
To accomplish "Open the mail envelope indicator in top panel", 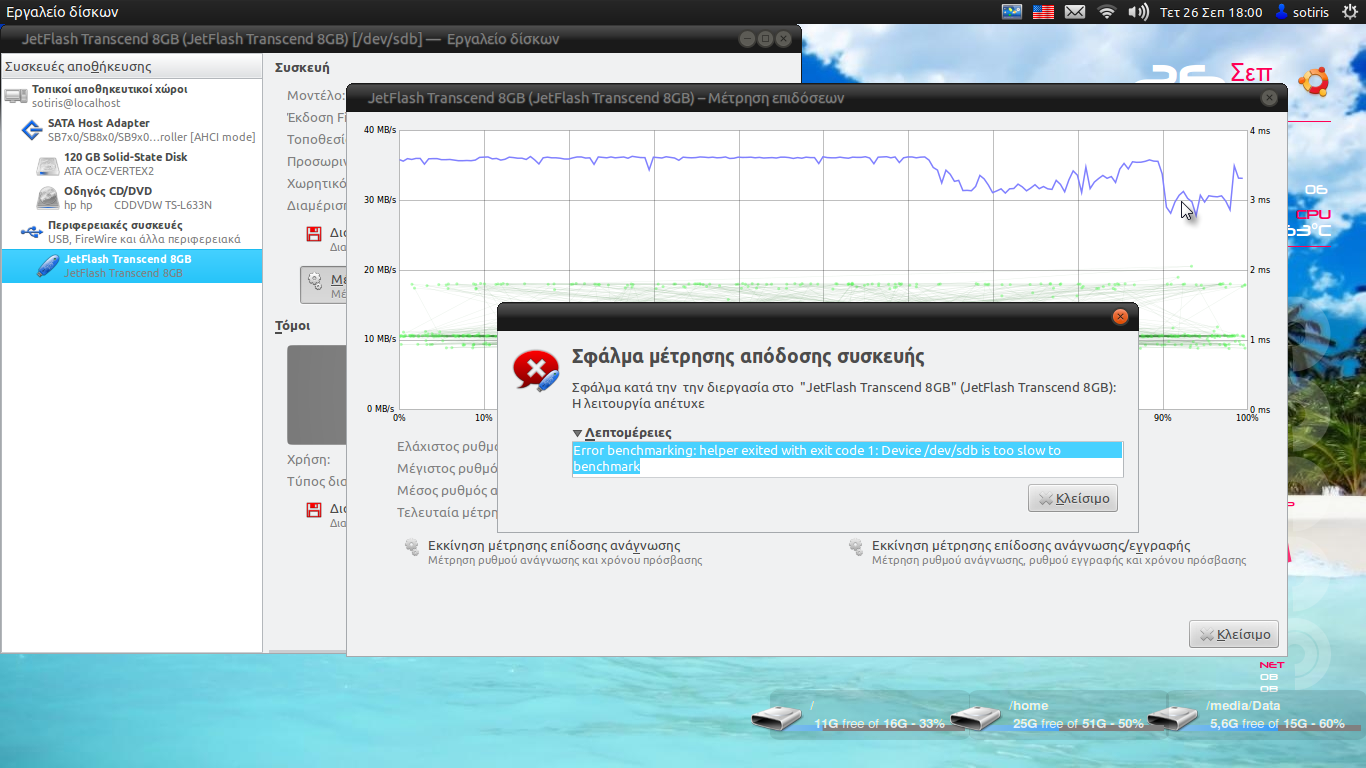I will [x=1075, y=12].
